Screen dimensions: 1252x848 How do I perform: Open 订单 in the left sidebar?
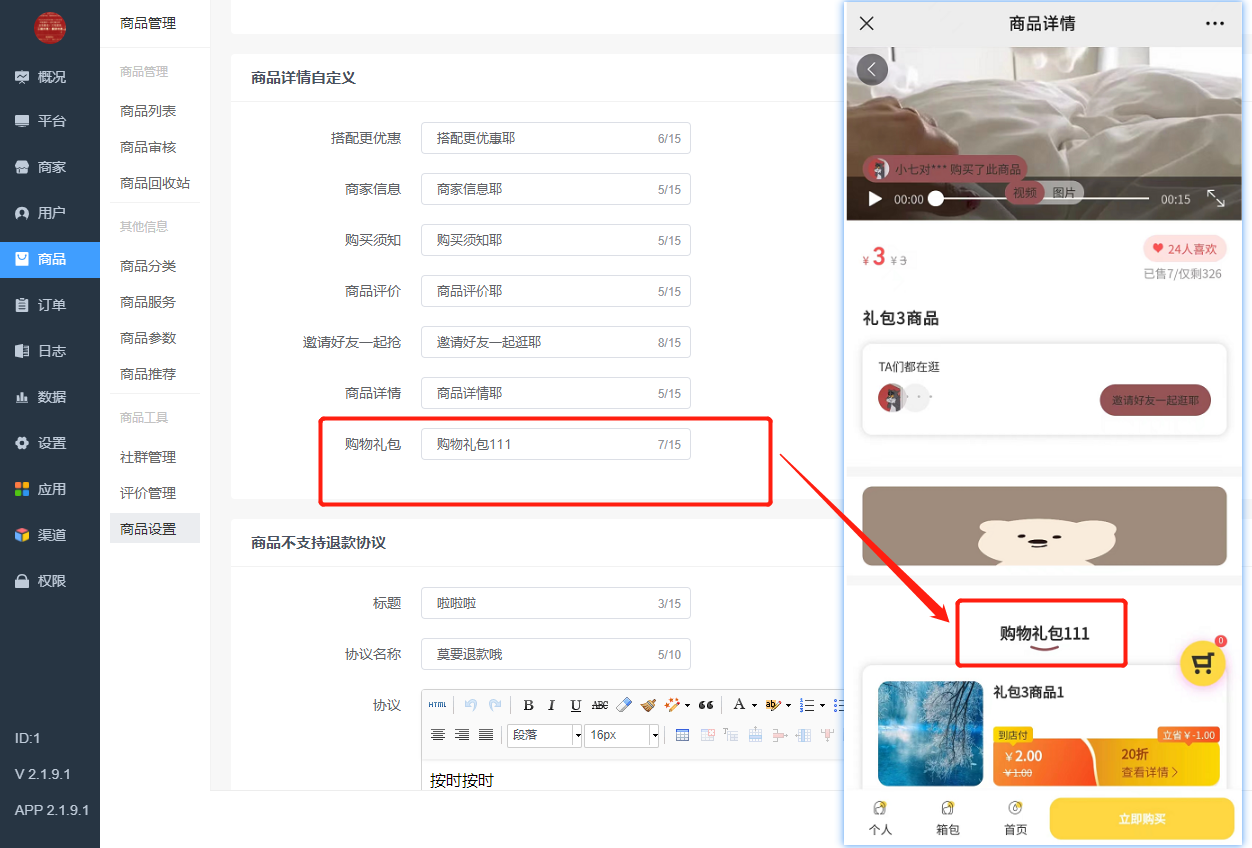coord(50,305)
